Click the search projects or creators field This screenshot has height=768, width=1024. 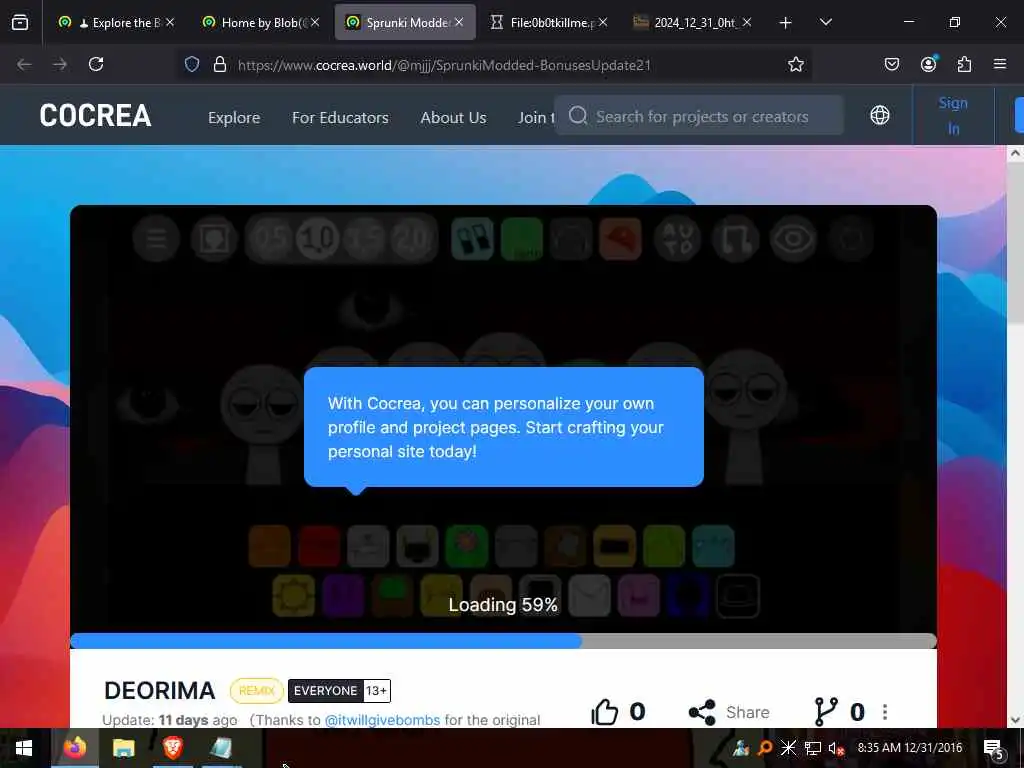[699, 116]
